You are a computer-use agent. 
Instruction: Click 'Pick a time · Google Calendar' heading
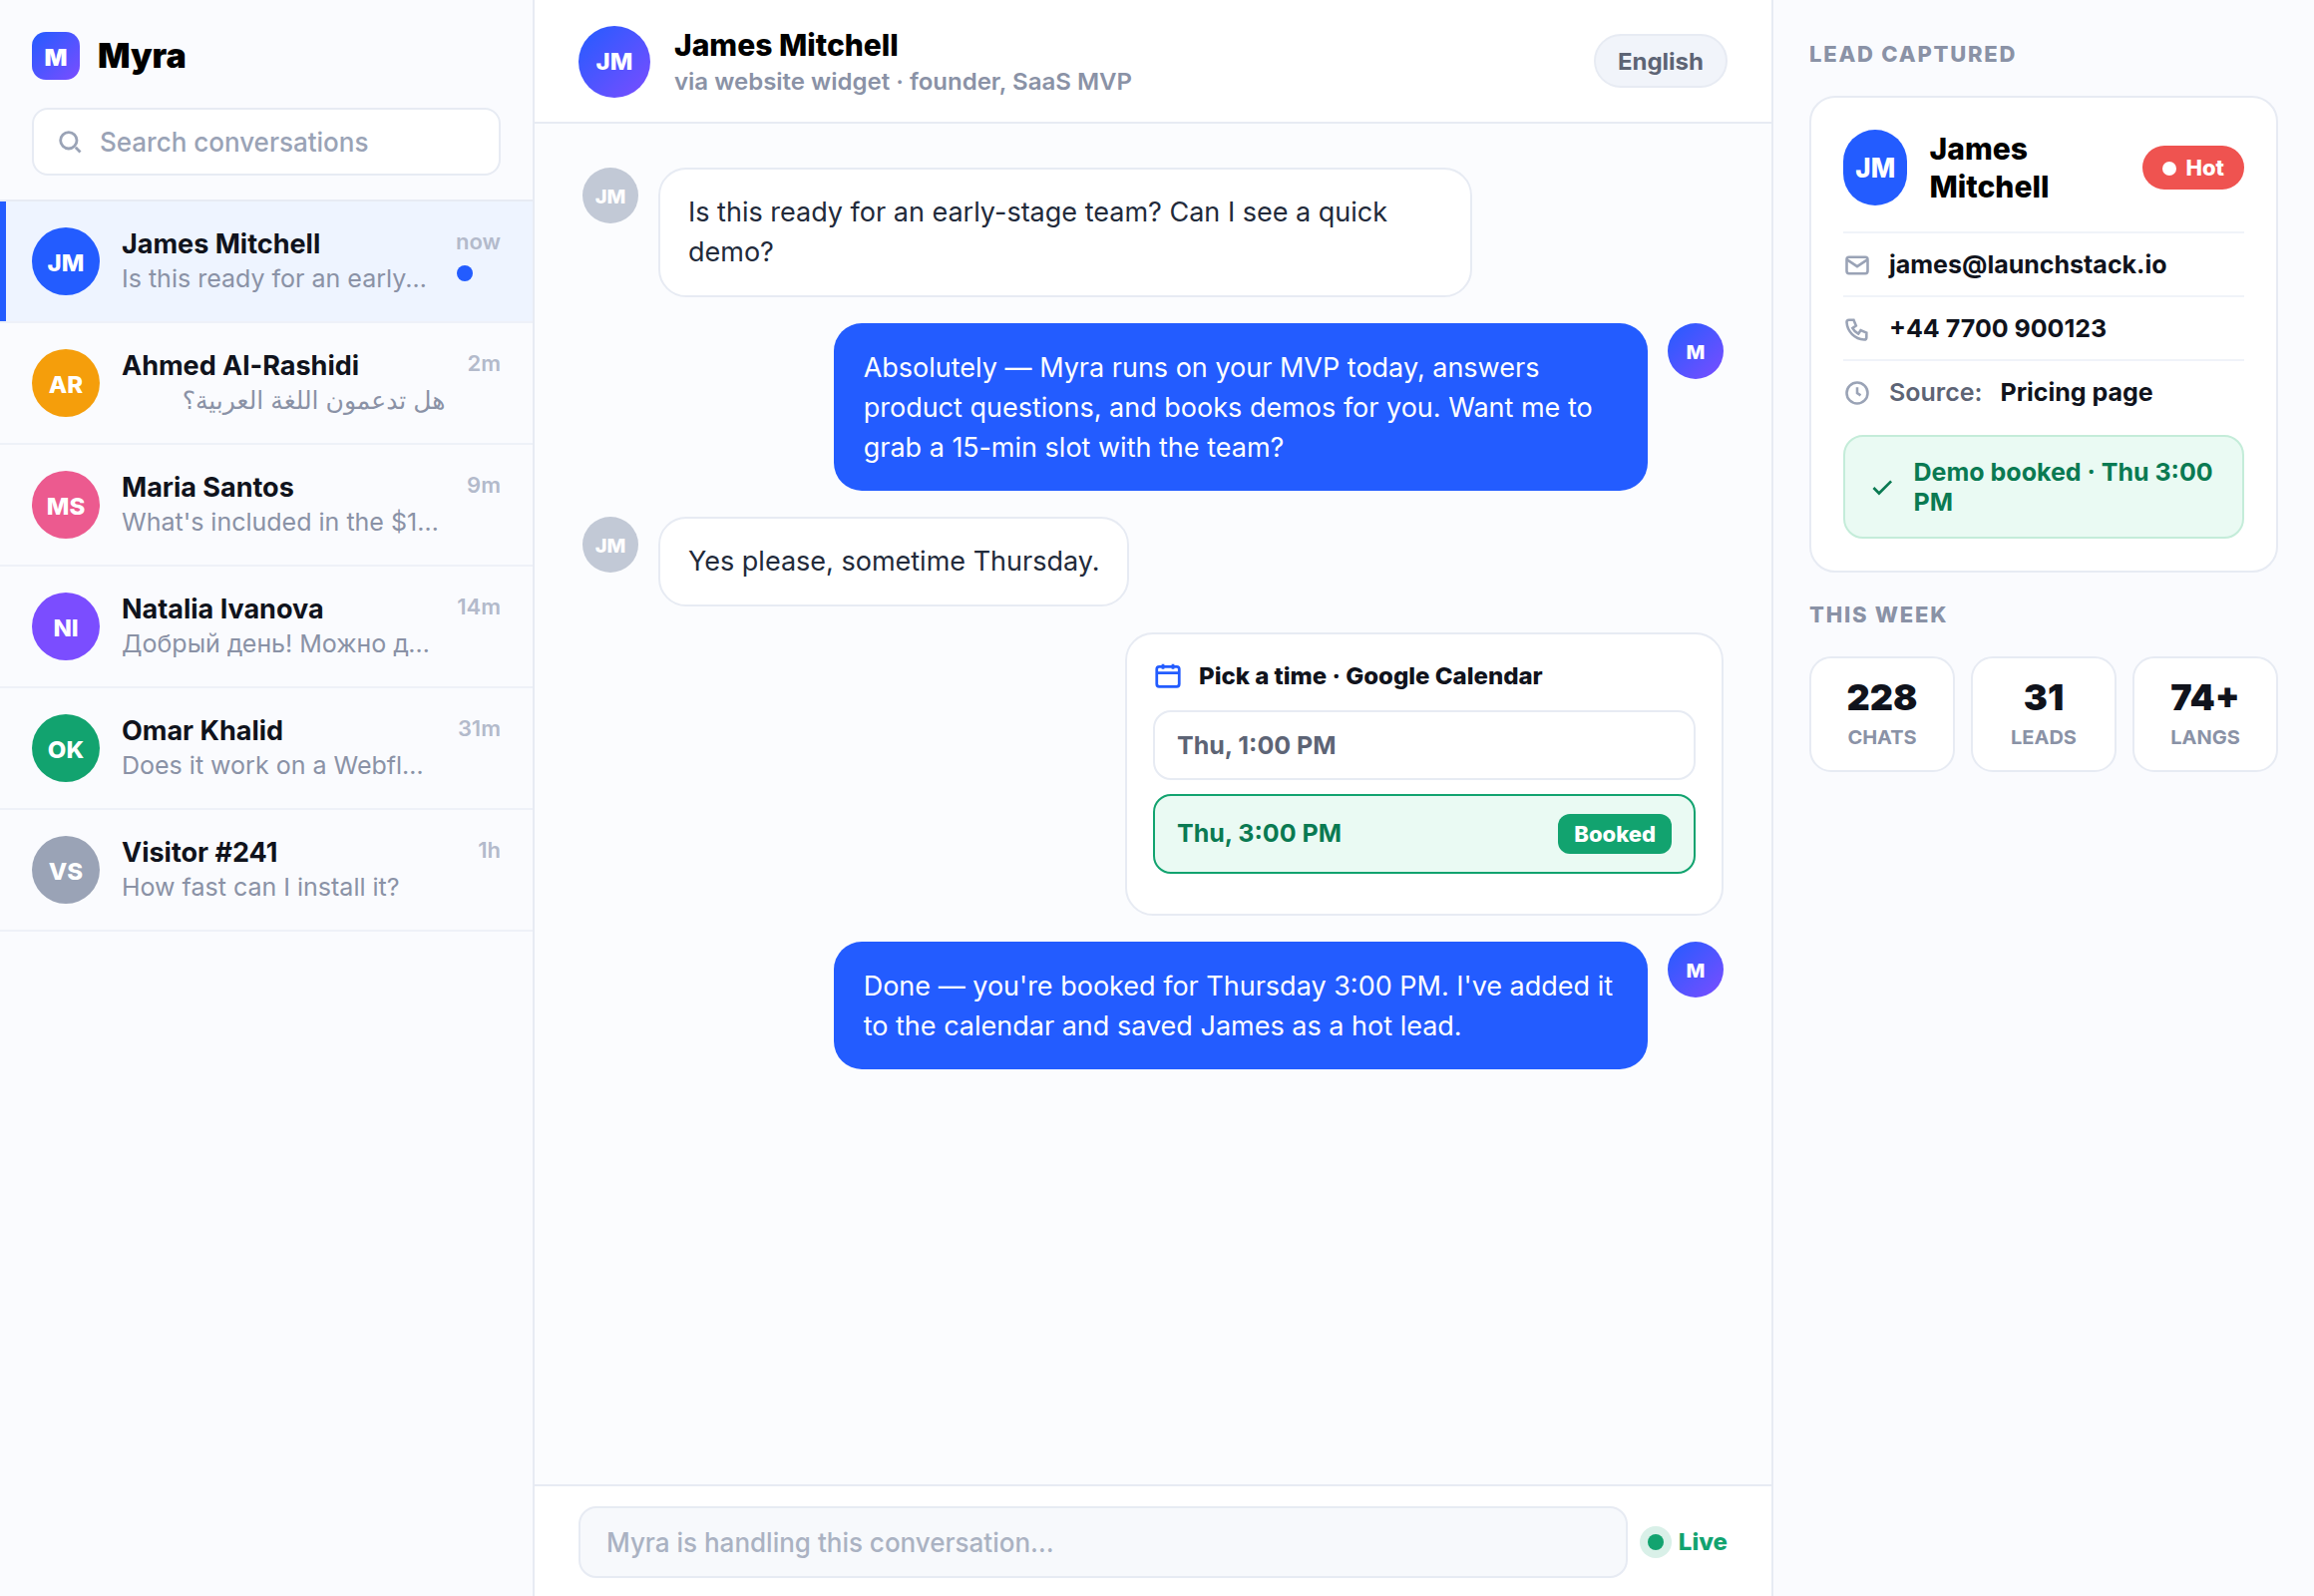tap(1370, 676)
